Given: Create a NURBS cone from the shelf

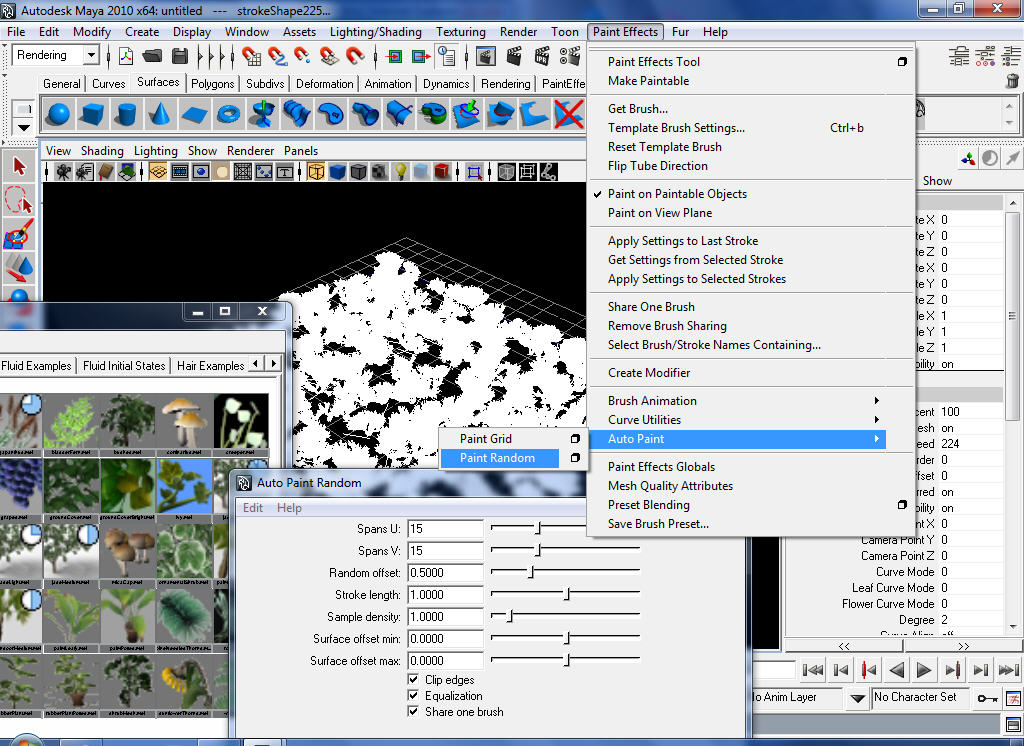Looking at the screenshot, I should (x=159, y=114).
